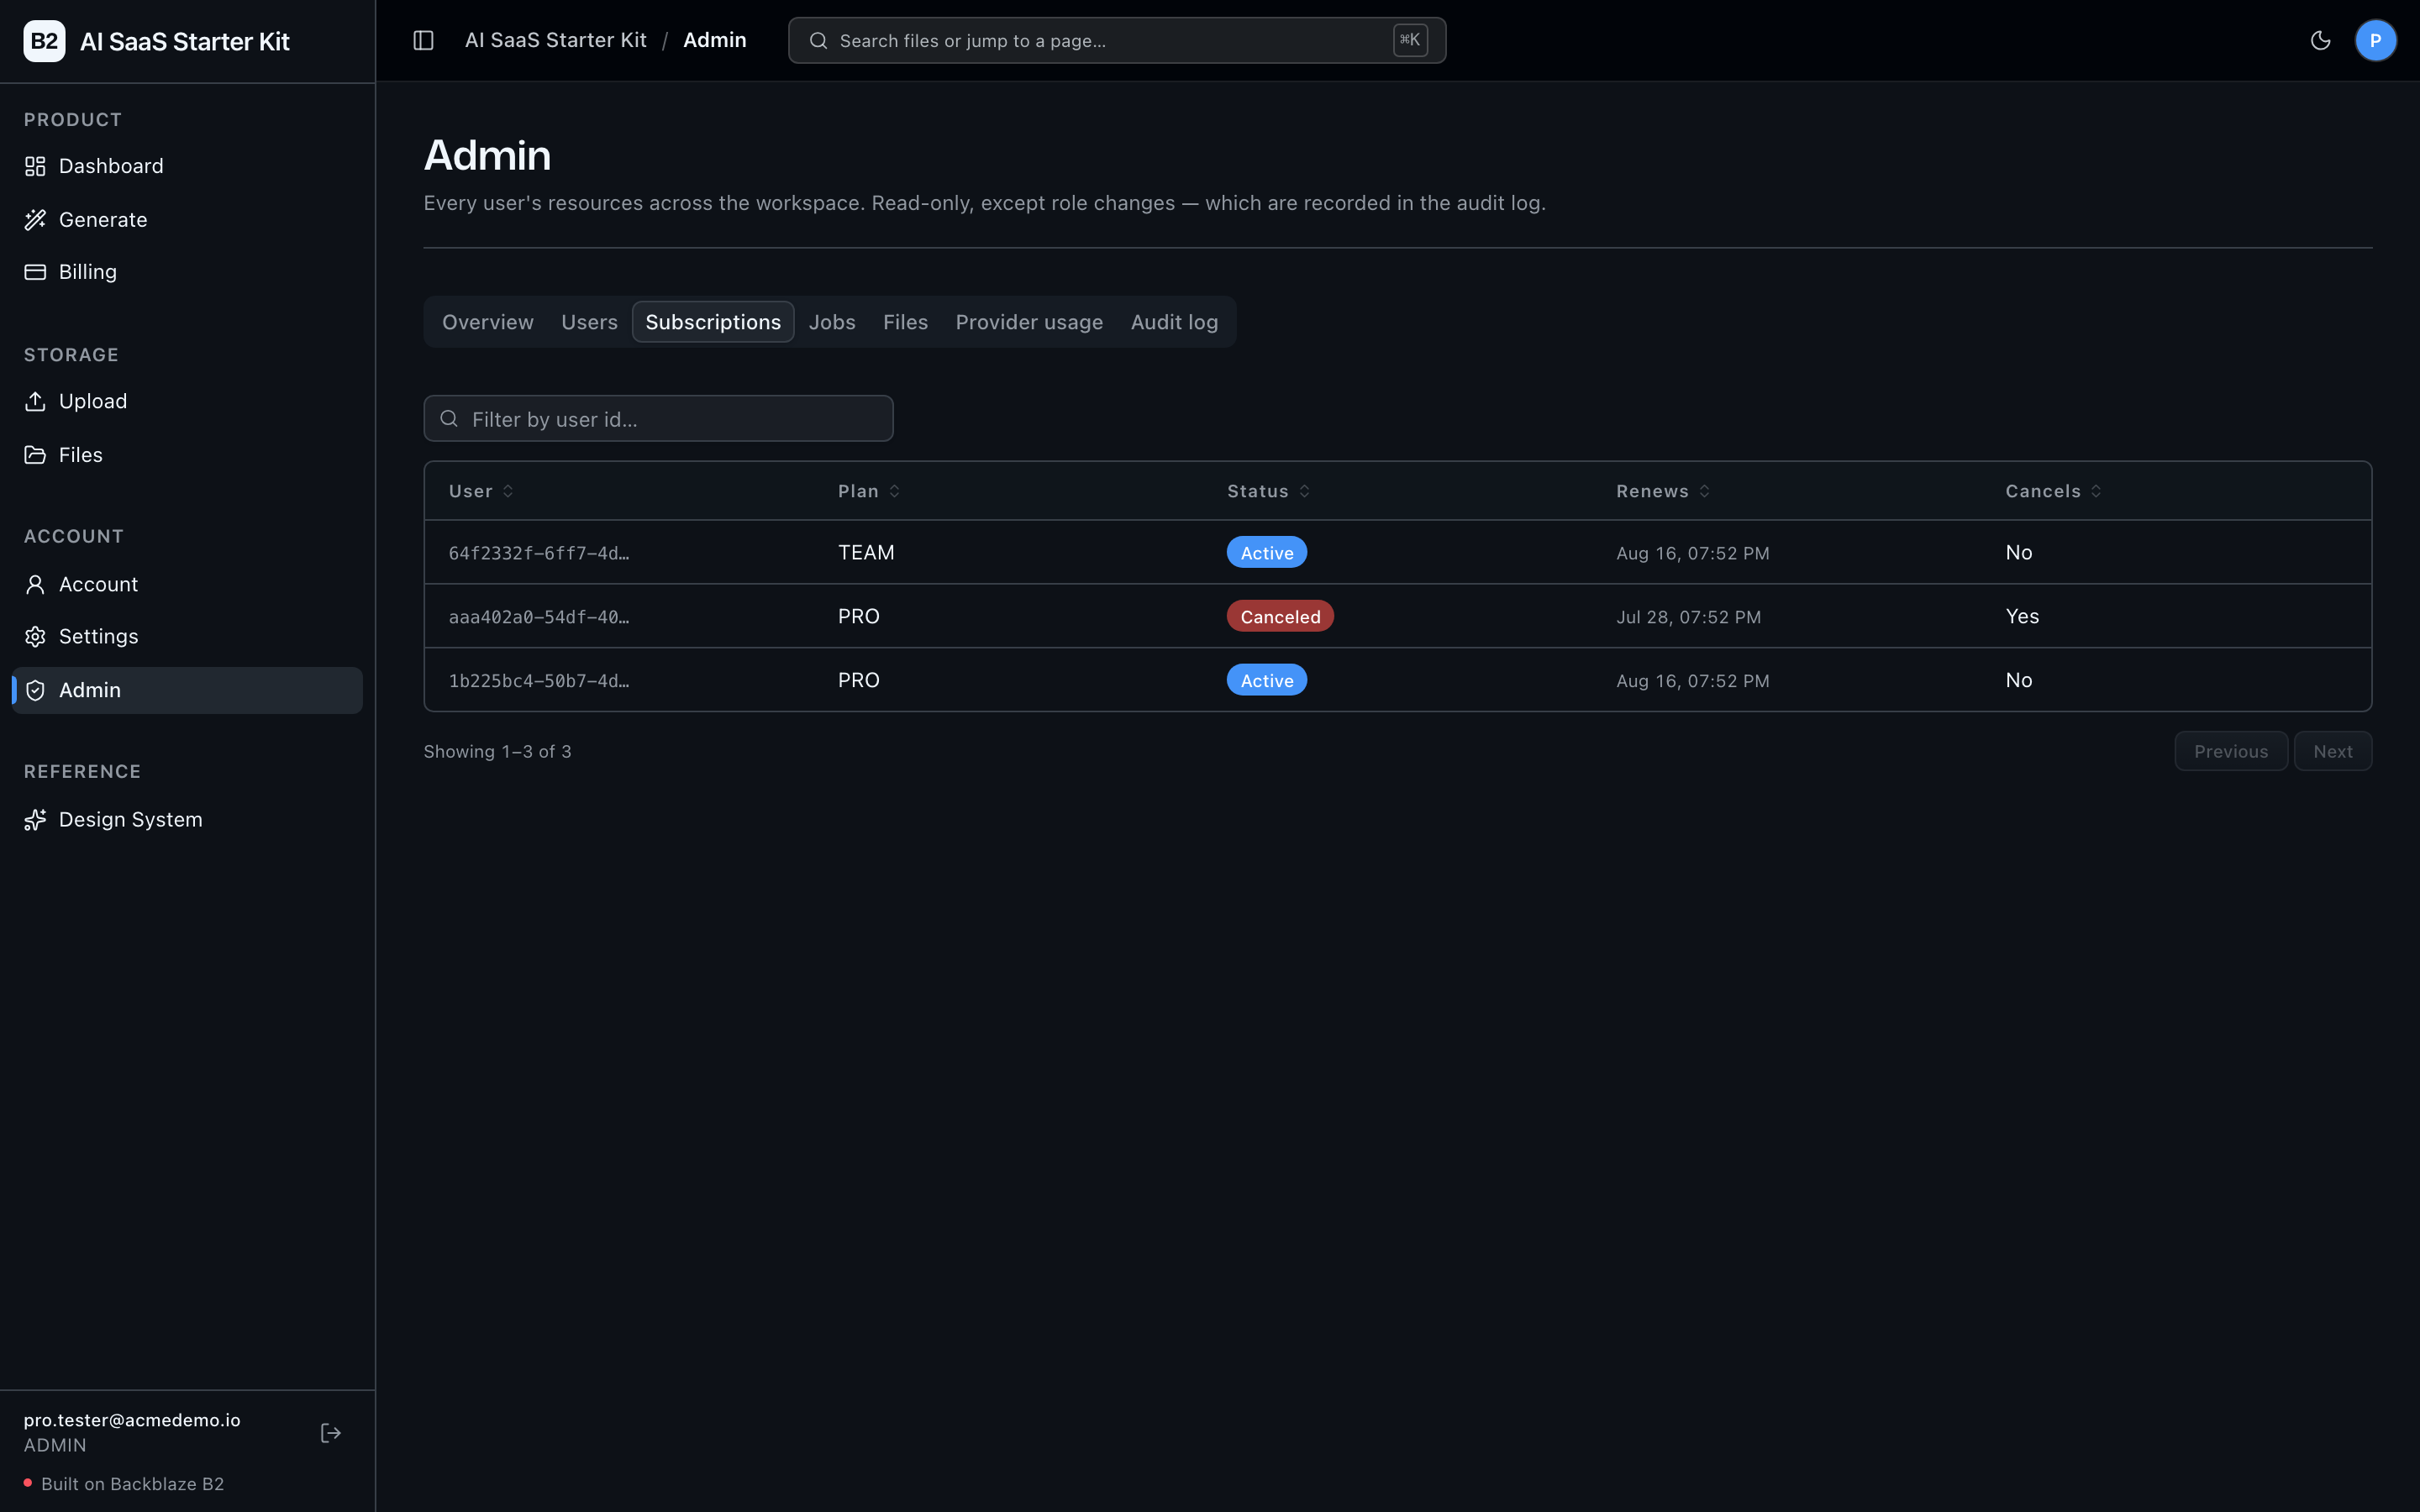The image size is (2420, 1512).
Task: Focus the Search files or jump field
Action: coord(1117,41)
